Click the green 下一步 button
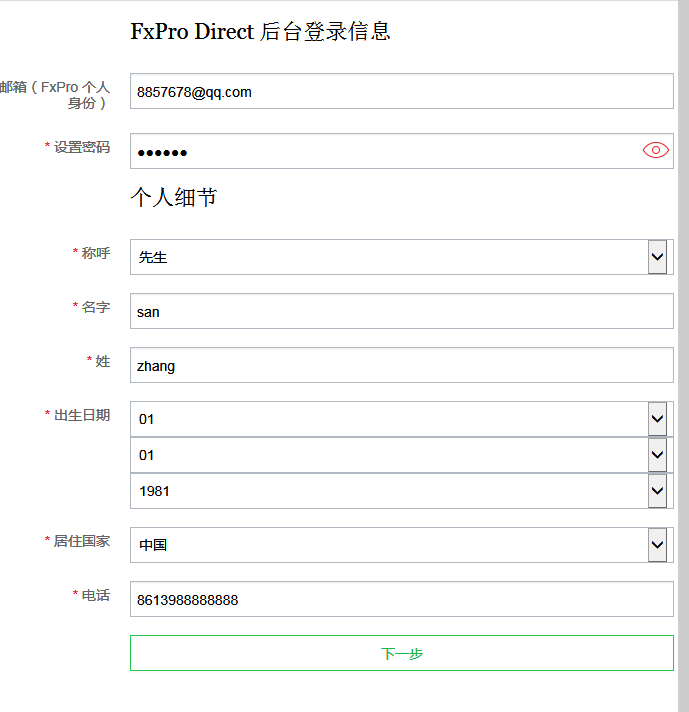Screen dimensions: 689x712 402,653
